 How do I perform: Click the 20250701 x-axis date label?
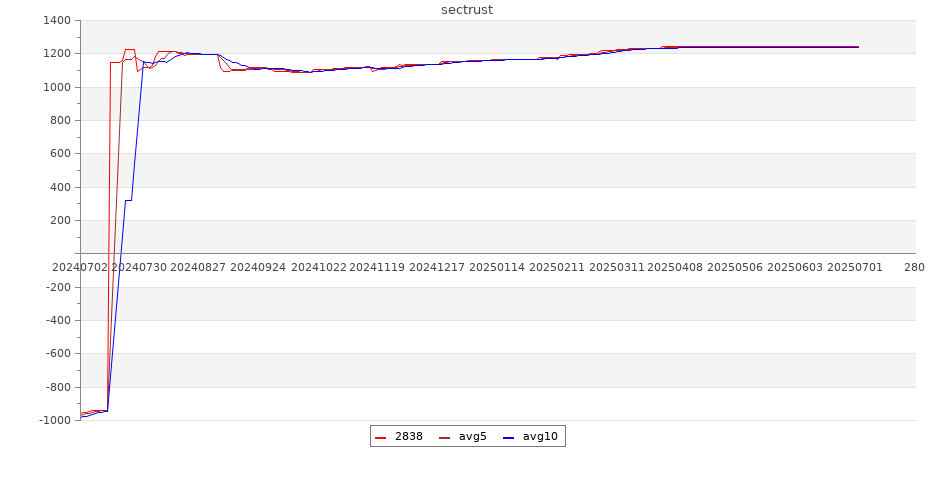point(854,268)
